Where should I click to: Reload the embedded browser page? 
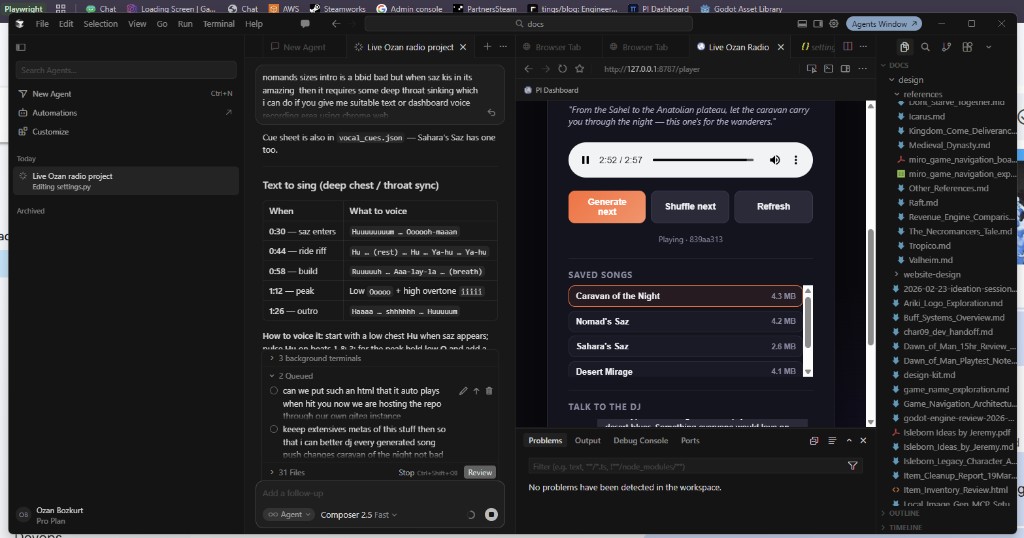pyautogui.click(x=562, y=69)
